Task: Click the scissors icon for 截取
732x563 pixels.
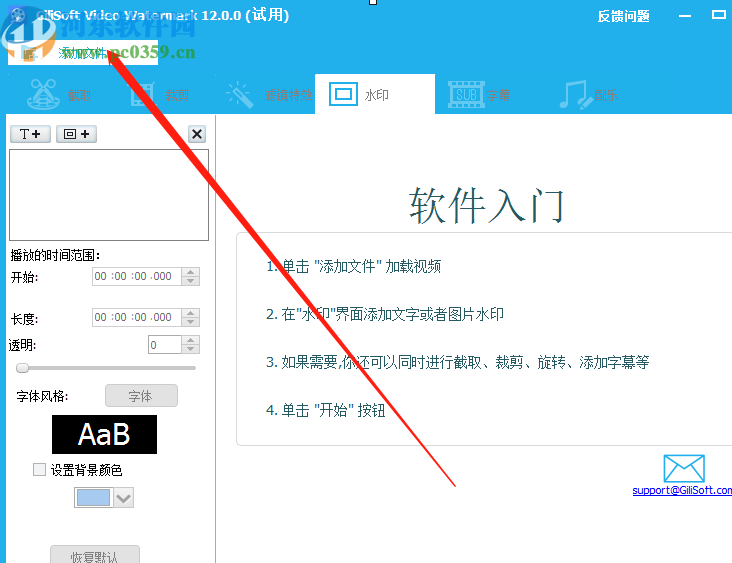Action: (43, 94)
